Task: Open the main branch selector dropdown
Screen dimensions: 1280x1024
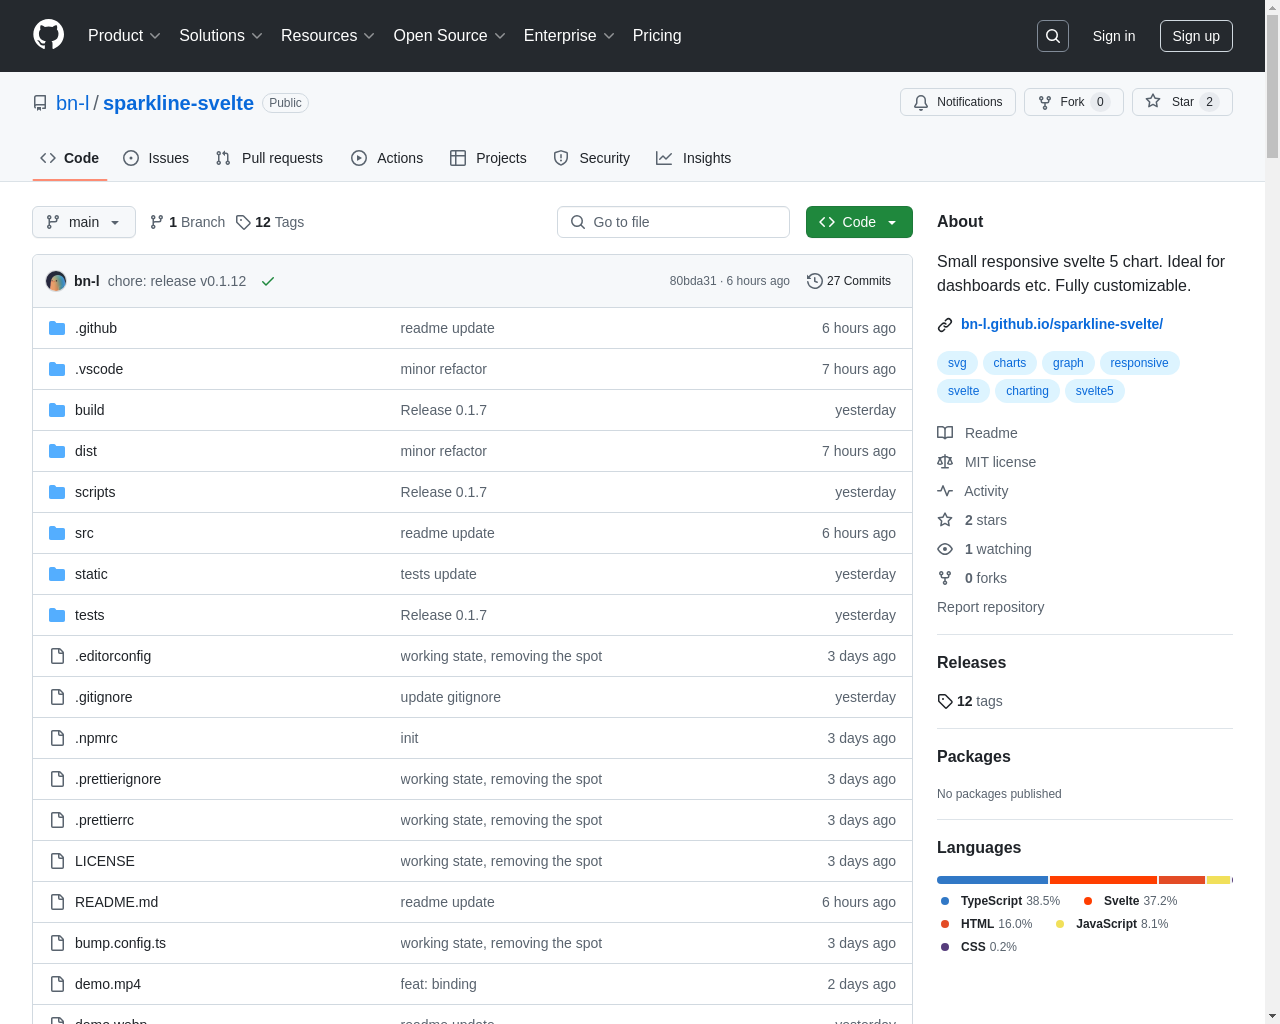Action: [84, 222]
